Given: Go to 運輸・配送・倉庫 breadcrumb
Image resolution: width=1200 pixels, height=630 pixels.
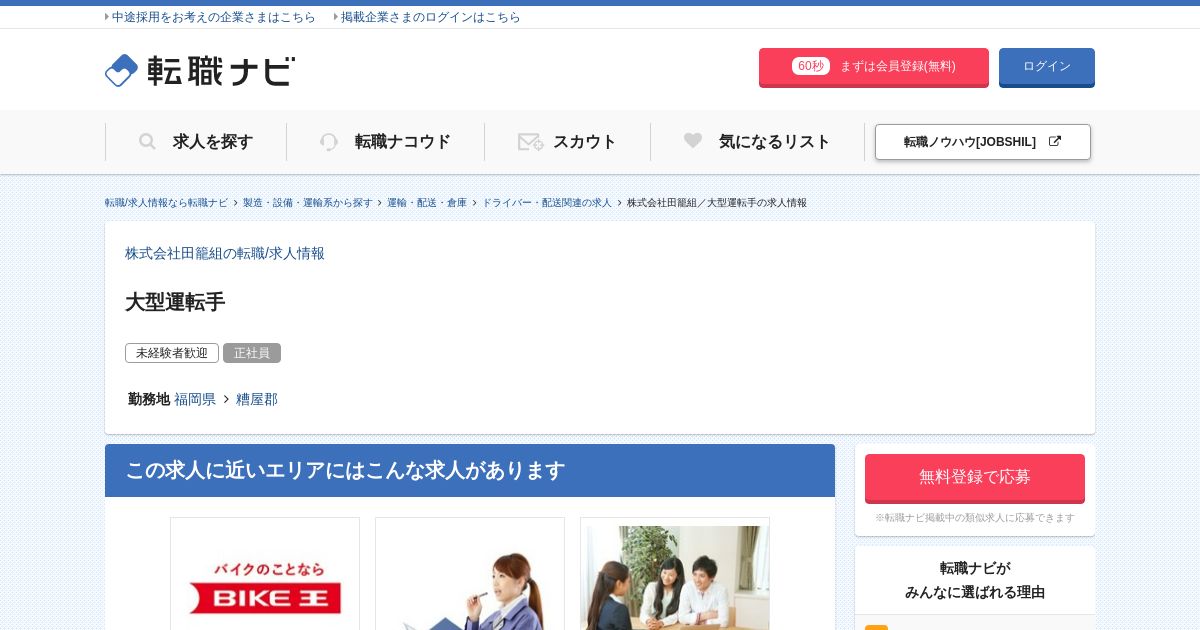Looking at the screenshot, I should pyautogui.click(x=427, y=203).
